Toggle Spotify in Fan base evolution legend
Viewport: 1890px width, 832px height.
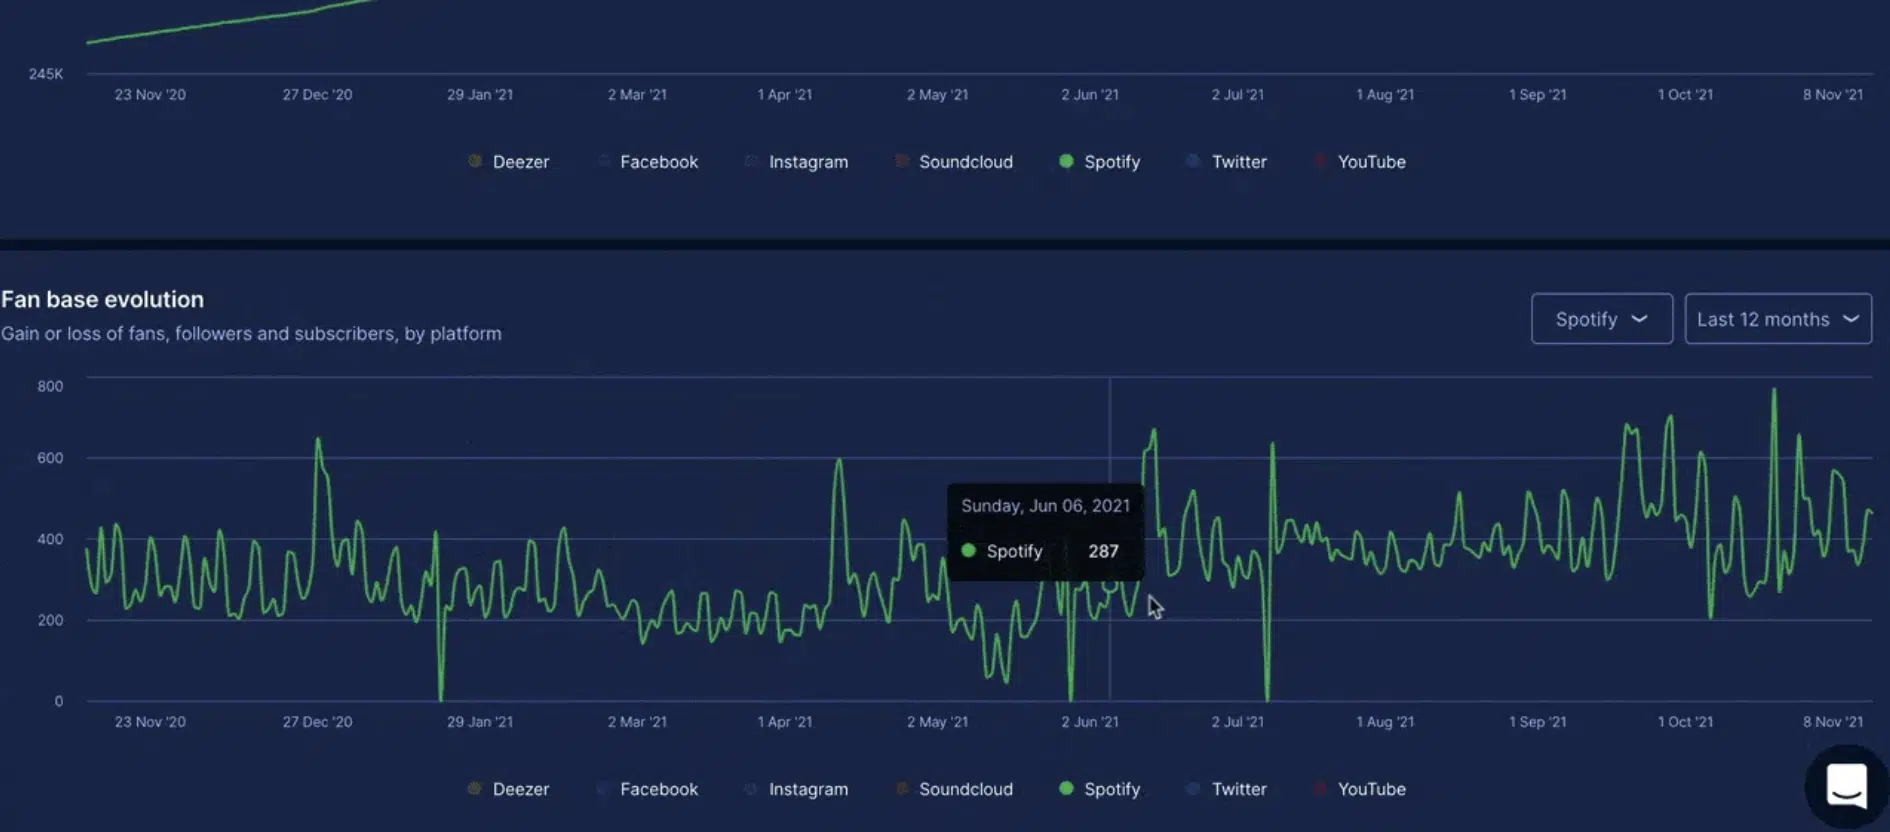click(1099, 789)
